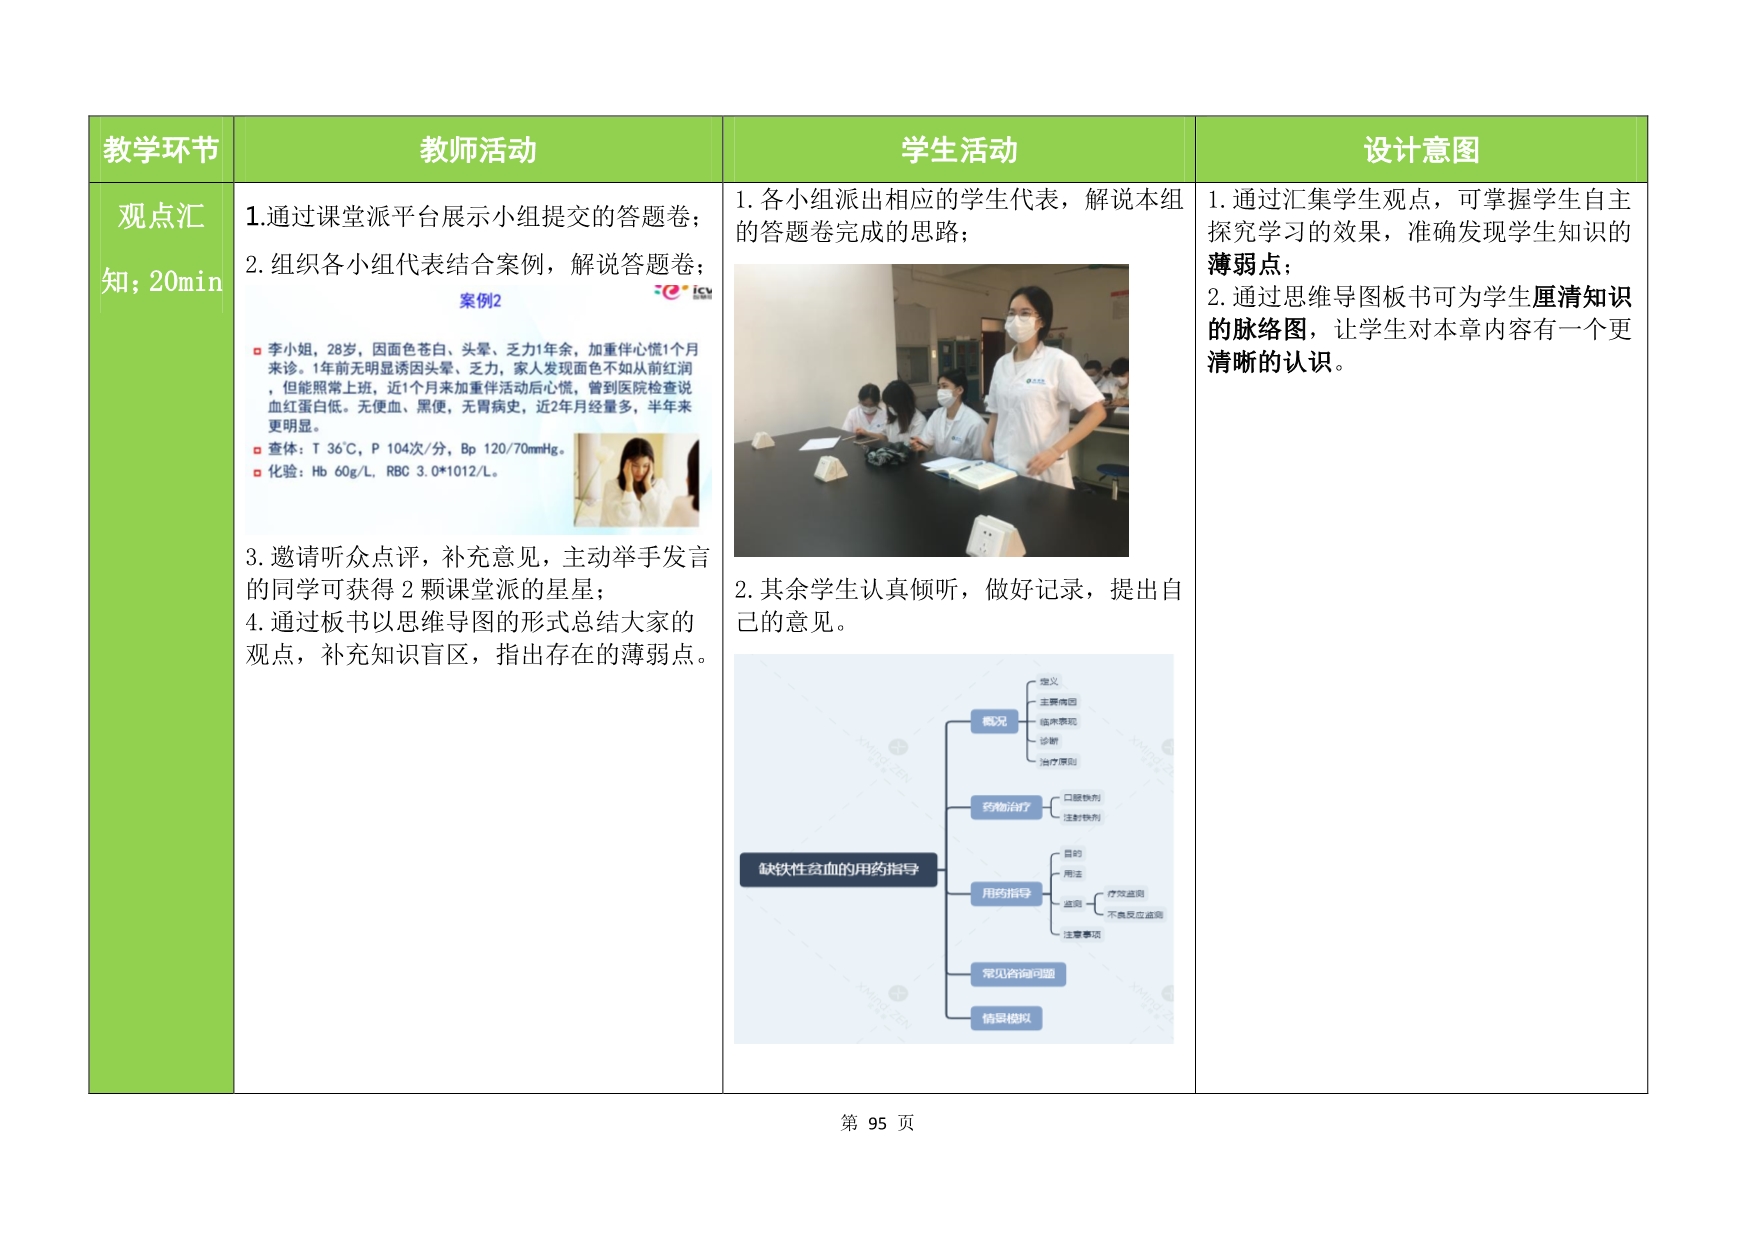
Task: Select the 学生活动 column header
Action: coord(958,150)
